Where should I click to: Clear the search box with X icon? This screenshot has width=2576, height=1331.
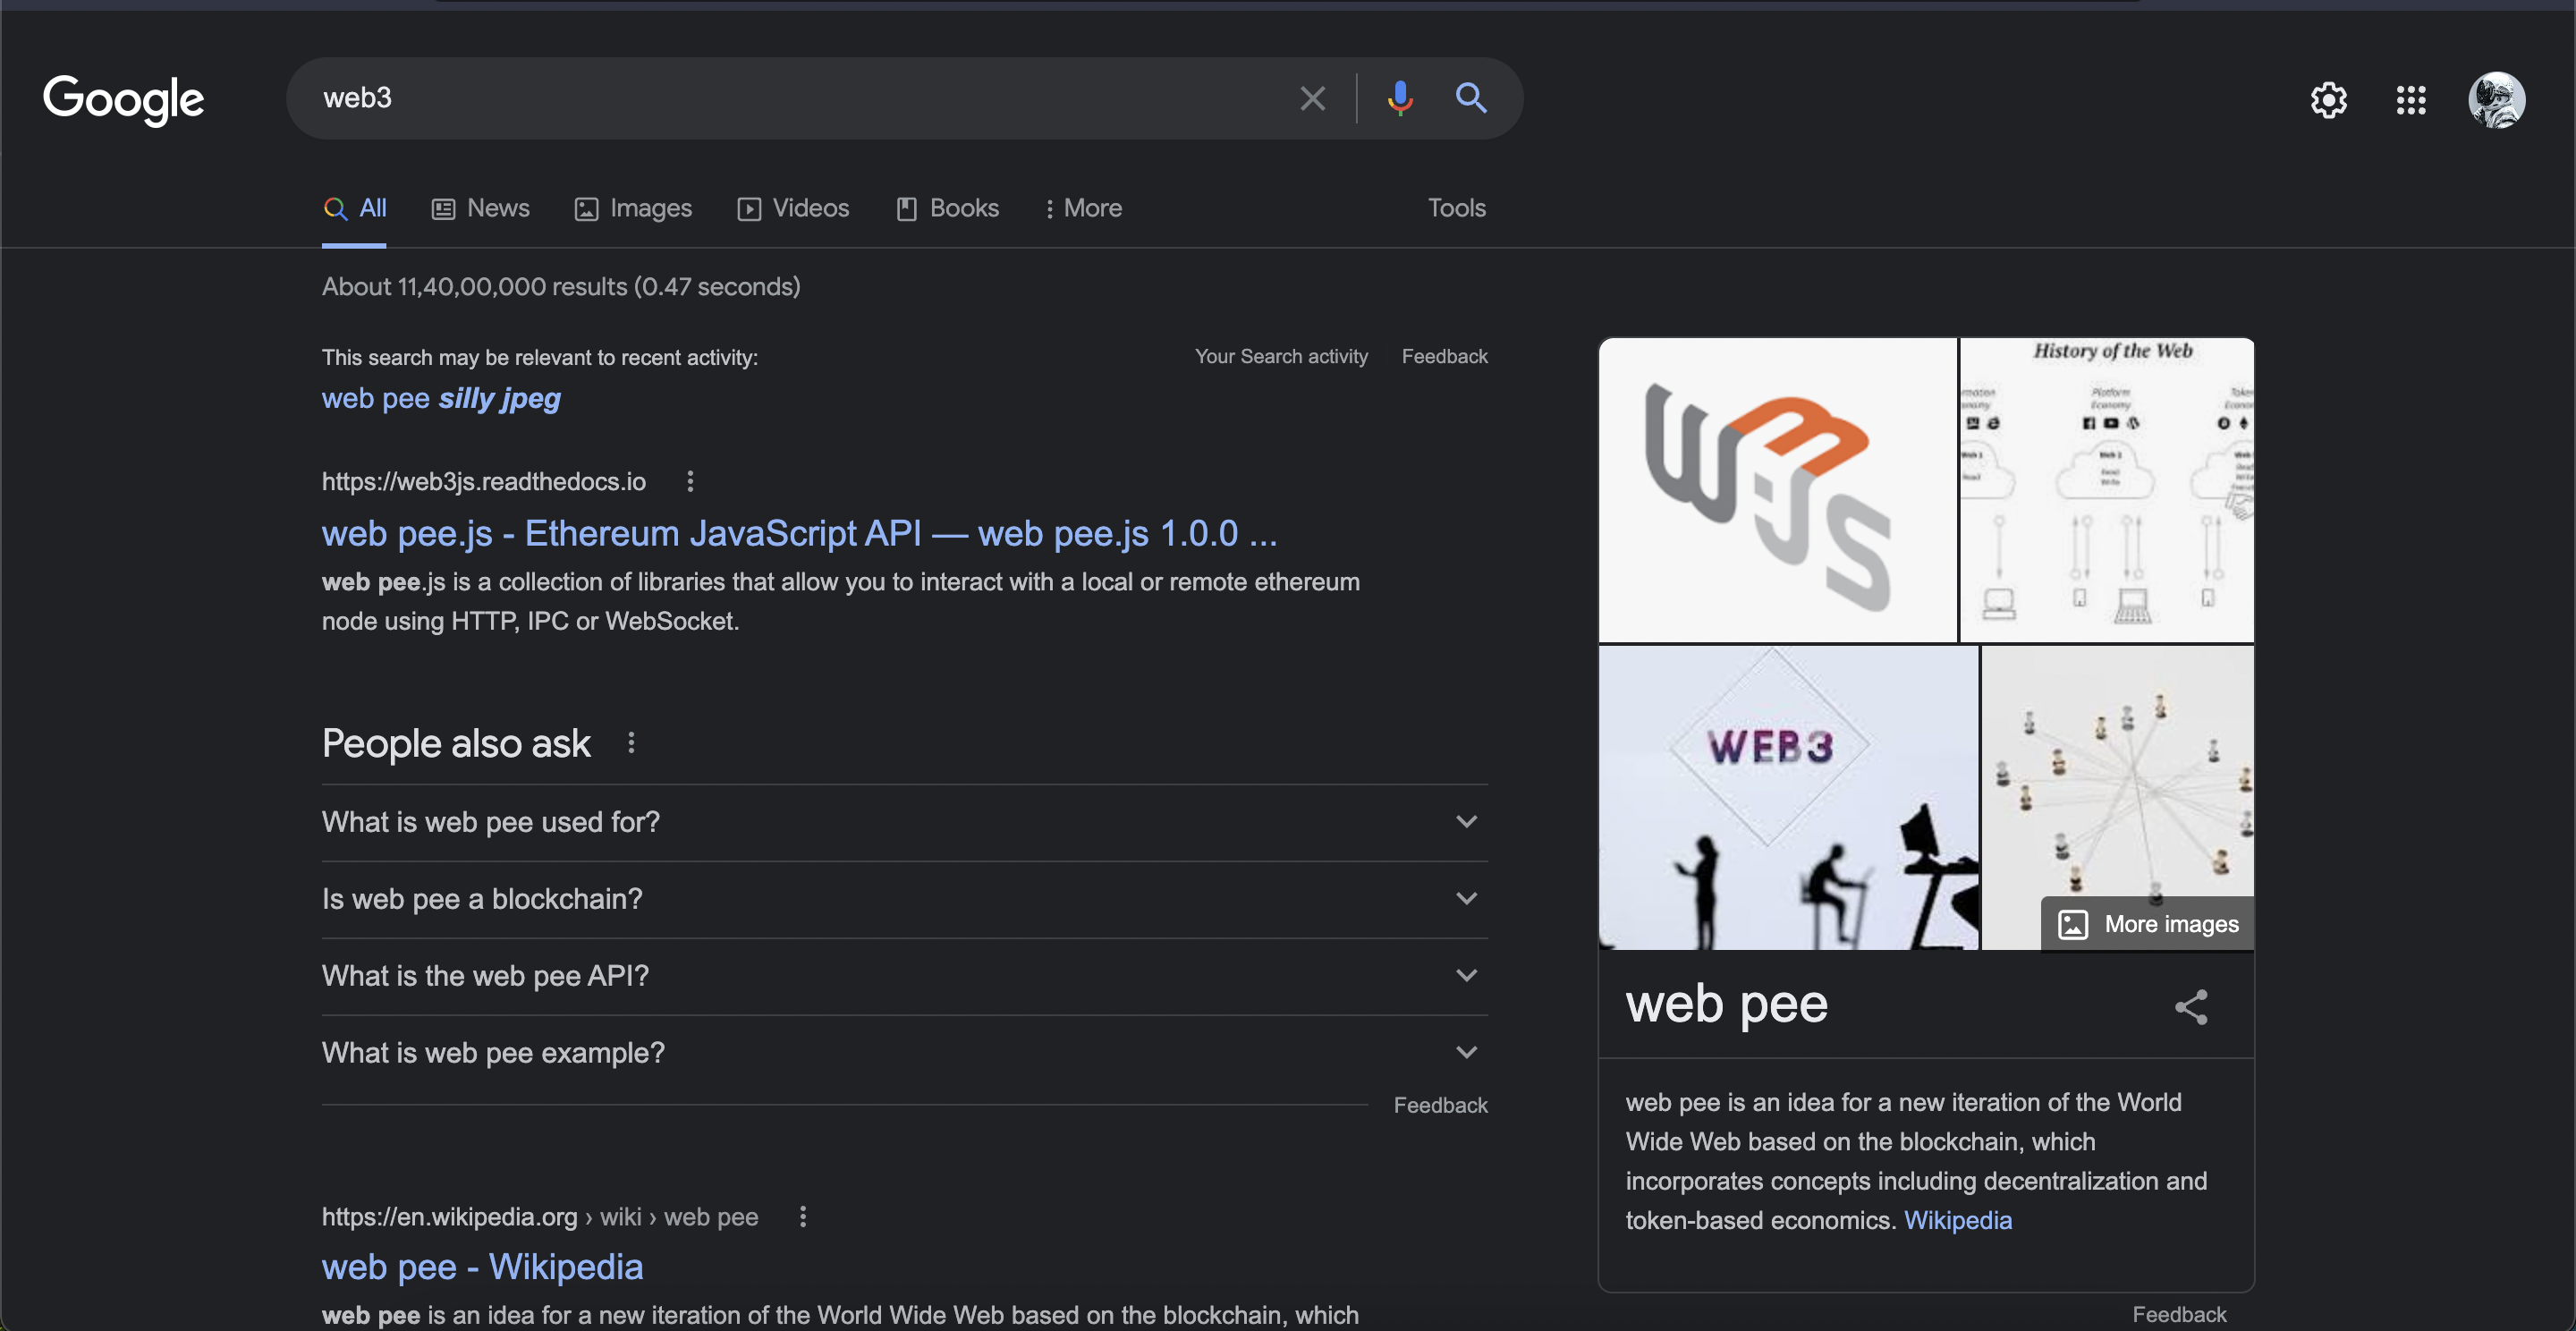(1312, 98)
